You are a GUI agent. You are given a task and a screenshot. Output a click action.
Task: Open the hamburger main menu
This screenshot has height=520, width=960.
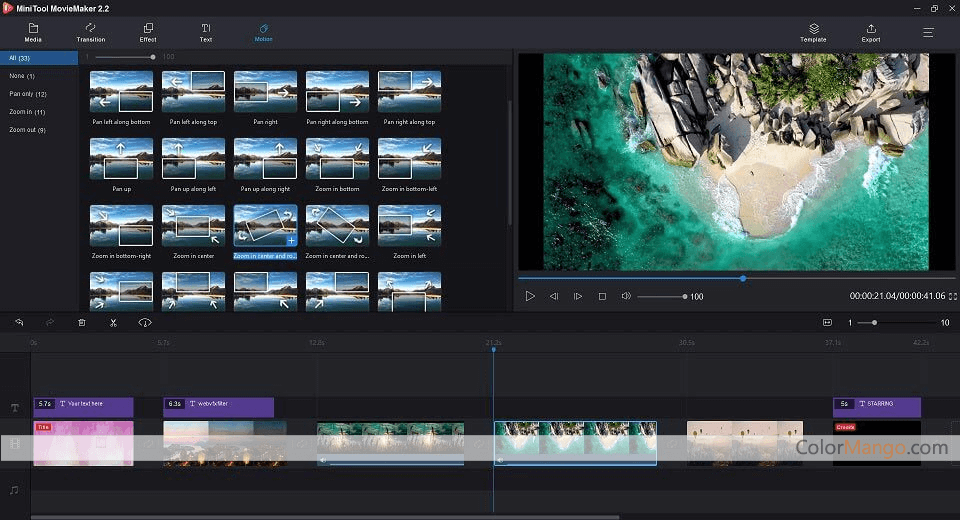click(928, 32)
